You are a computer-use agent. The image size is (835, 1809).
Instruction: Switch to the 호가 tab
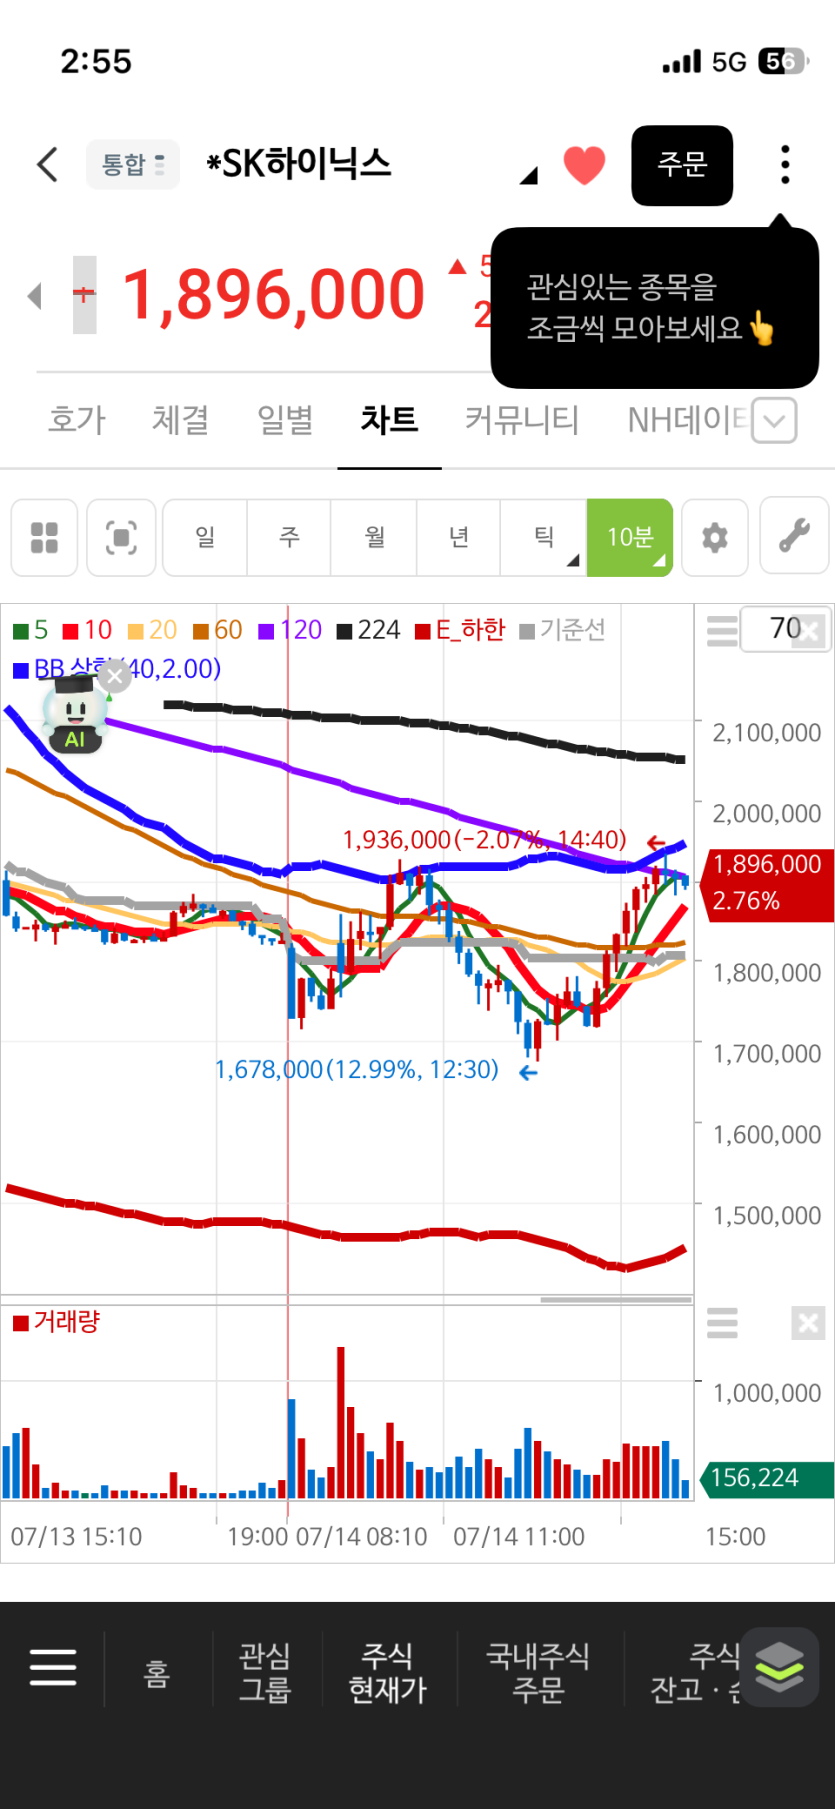[x=76, y=419]
